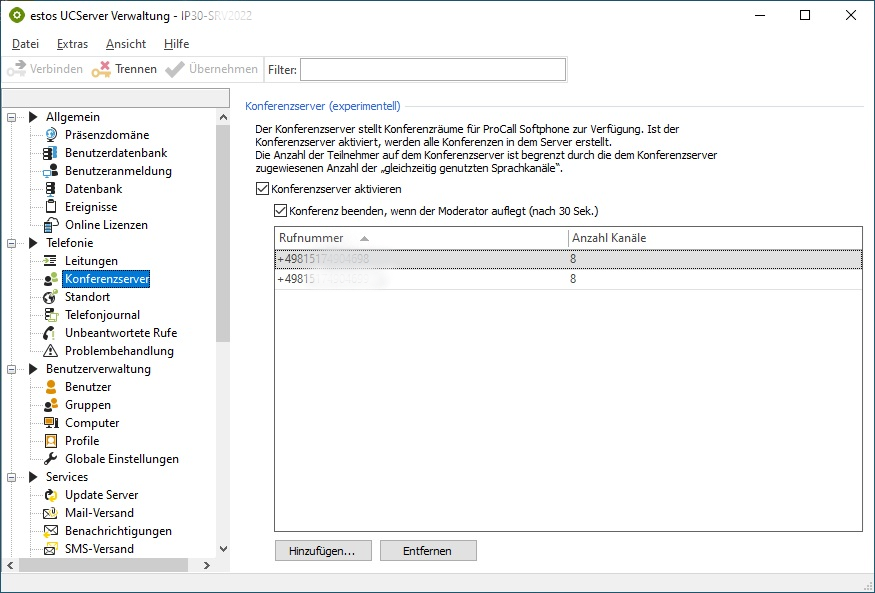Toggle Konferenz beenden wenn Moderator auflegt

(x=280, y=211)
